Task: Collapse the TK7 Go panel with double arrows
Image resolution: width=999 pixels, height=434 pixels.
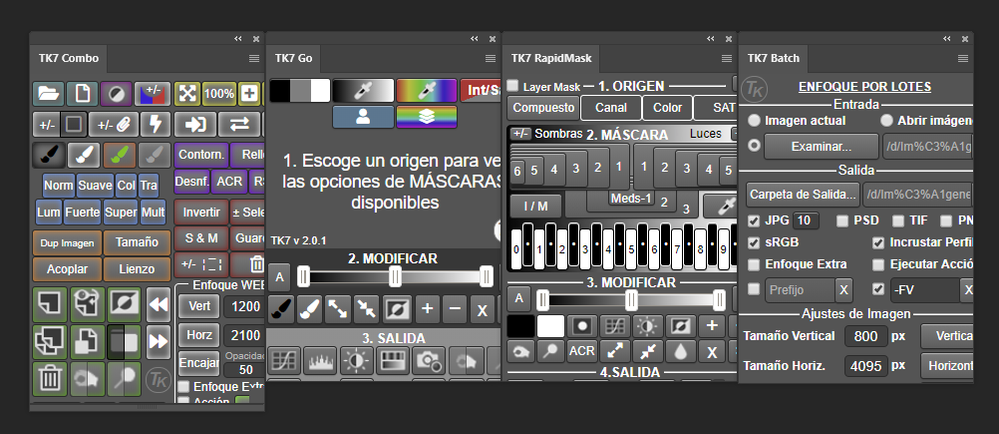Action: coord(474,39)
